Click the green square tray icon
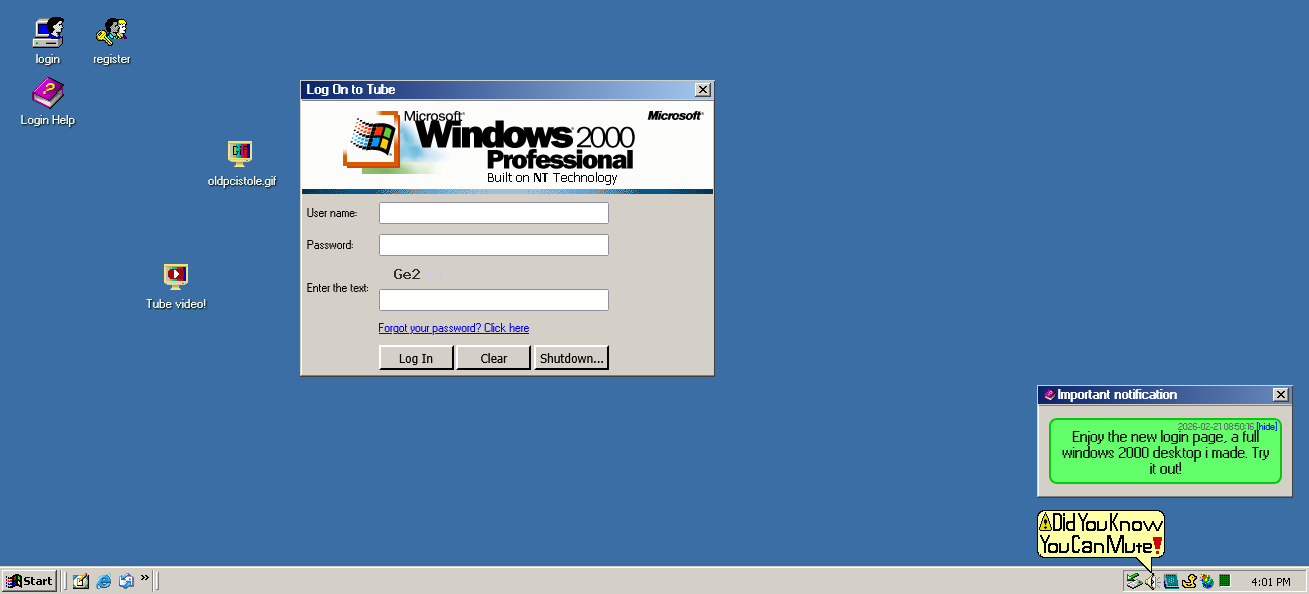The height and width of the screenshot is (594, 1309). (1225, 581)
